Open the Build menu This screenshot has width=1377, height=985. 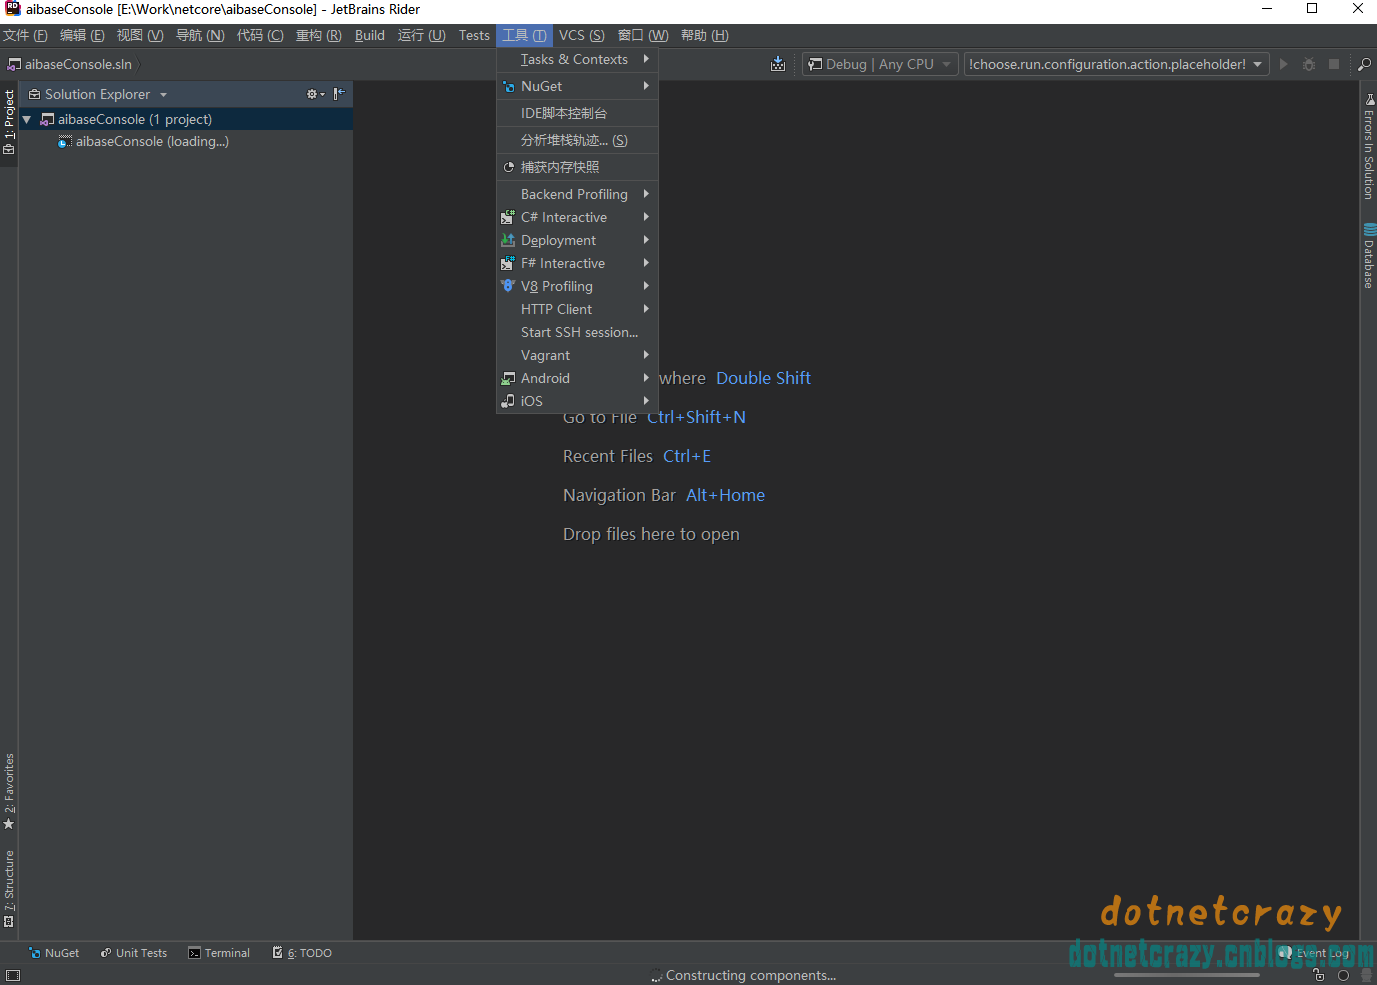click(x=370, y=35)
